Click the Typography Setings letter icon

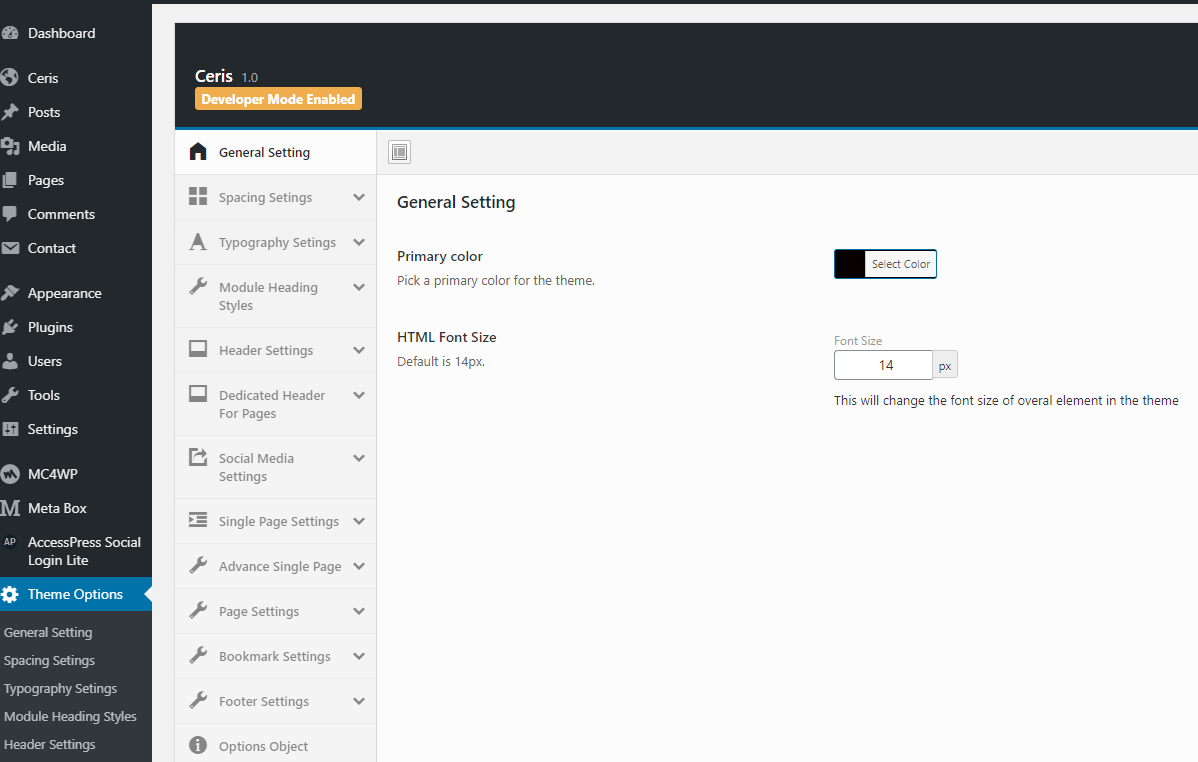[198, 242]
